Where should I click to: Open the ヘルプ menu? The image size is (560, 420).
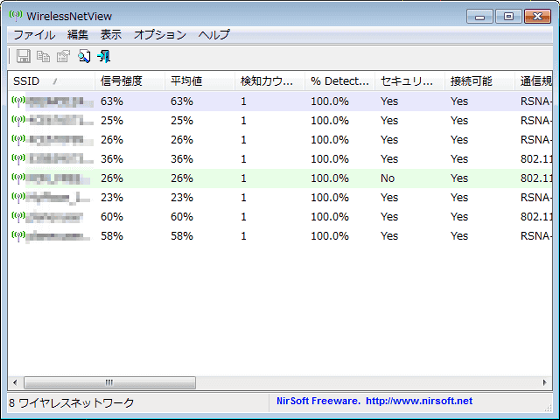214,35
